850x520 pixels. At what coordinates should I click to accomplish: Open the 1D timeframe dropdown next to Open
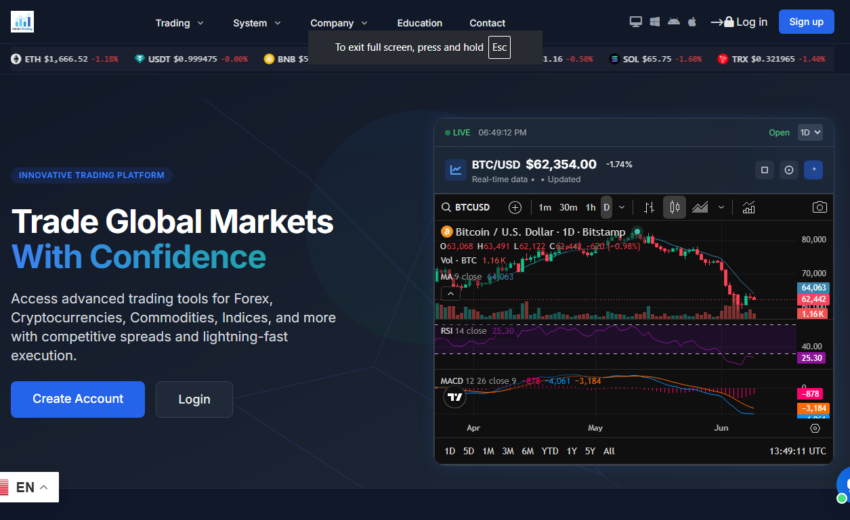point(810,132)
